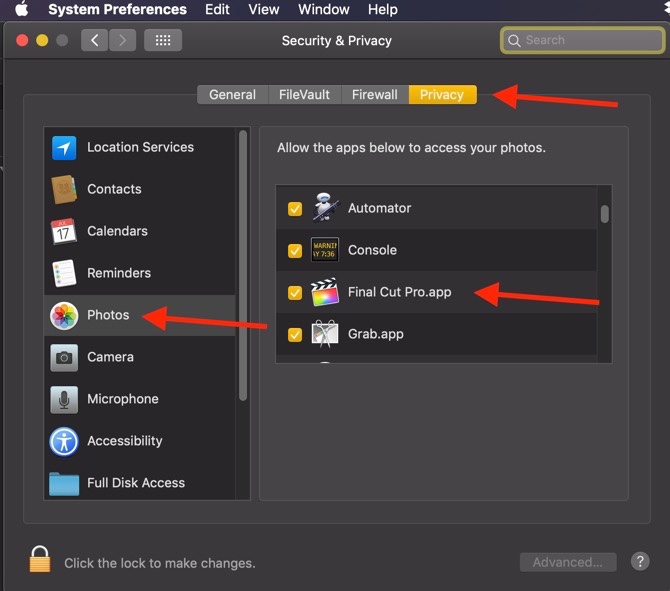Uncheck the Final Cut Pro.app checkbox
The height and width of the screenshot is (591, 670).
[x=295, y=293]
